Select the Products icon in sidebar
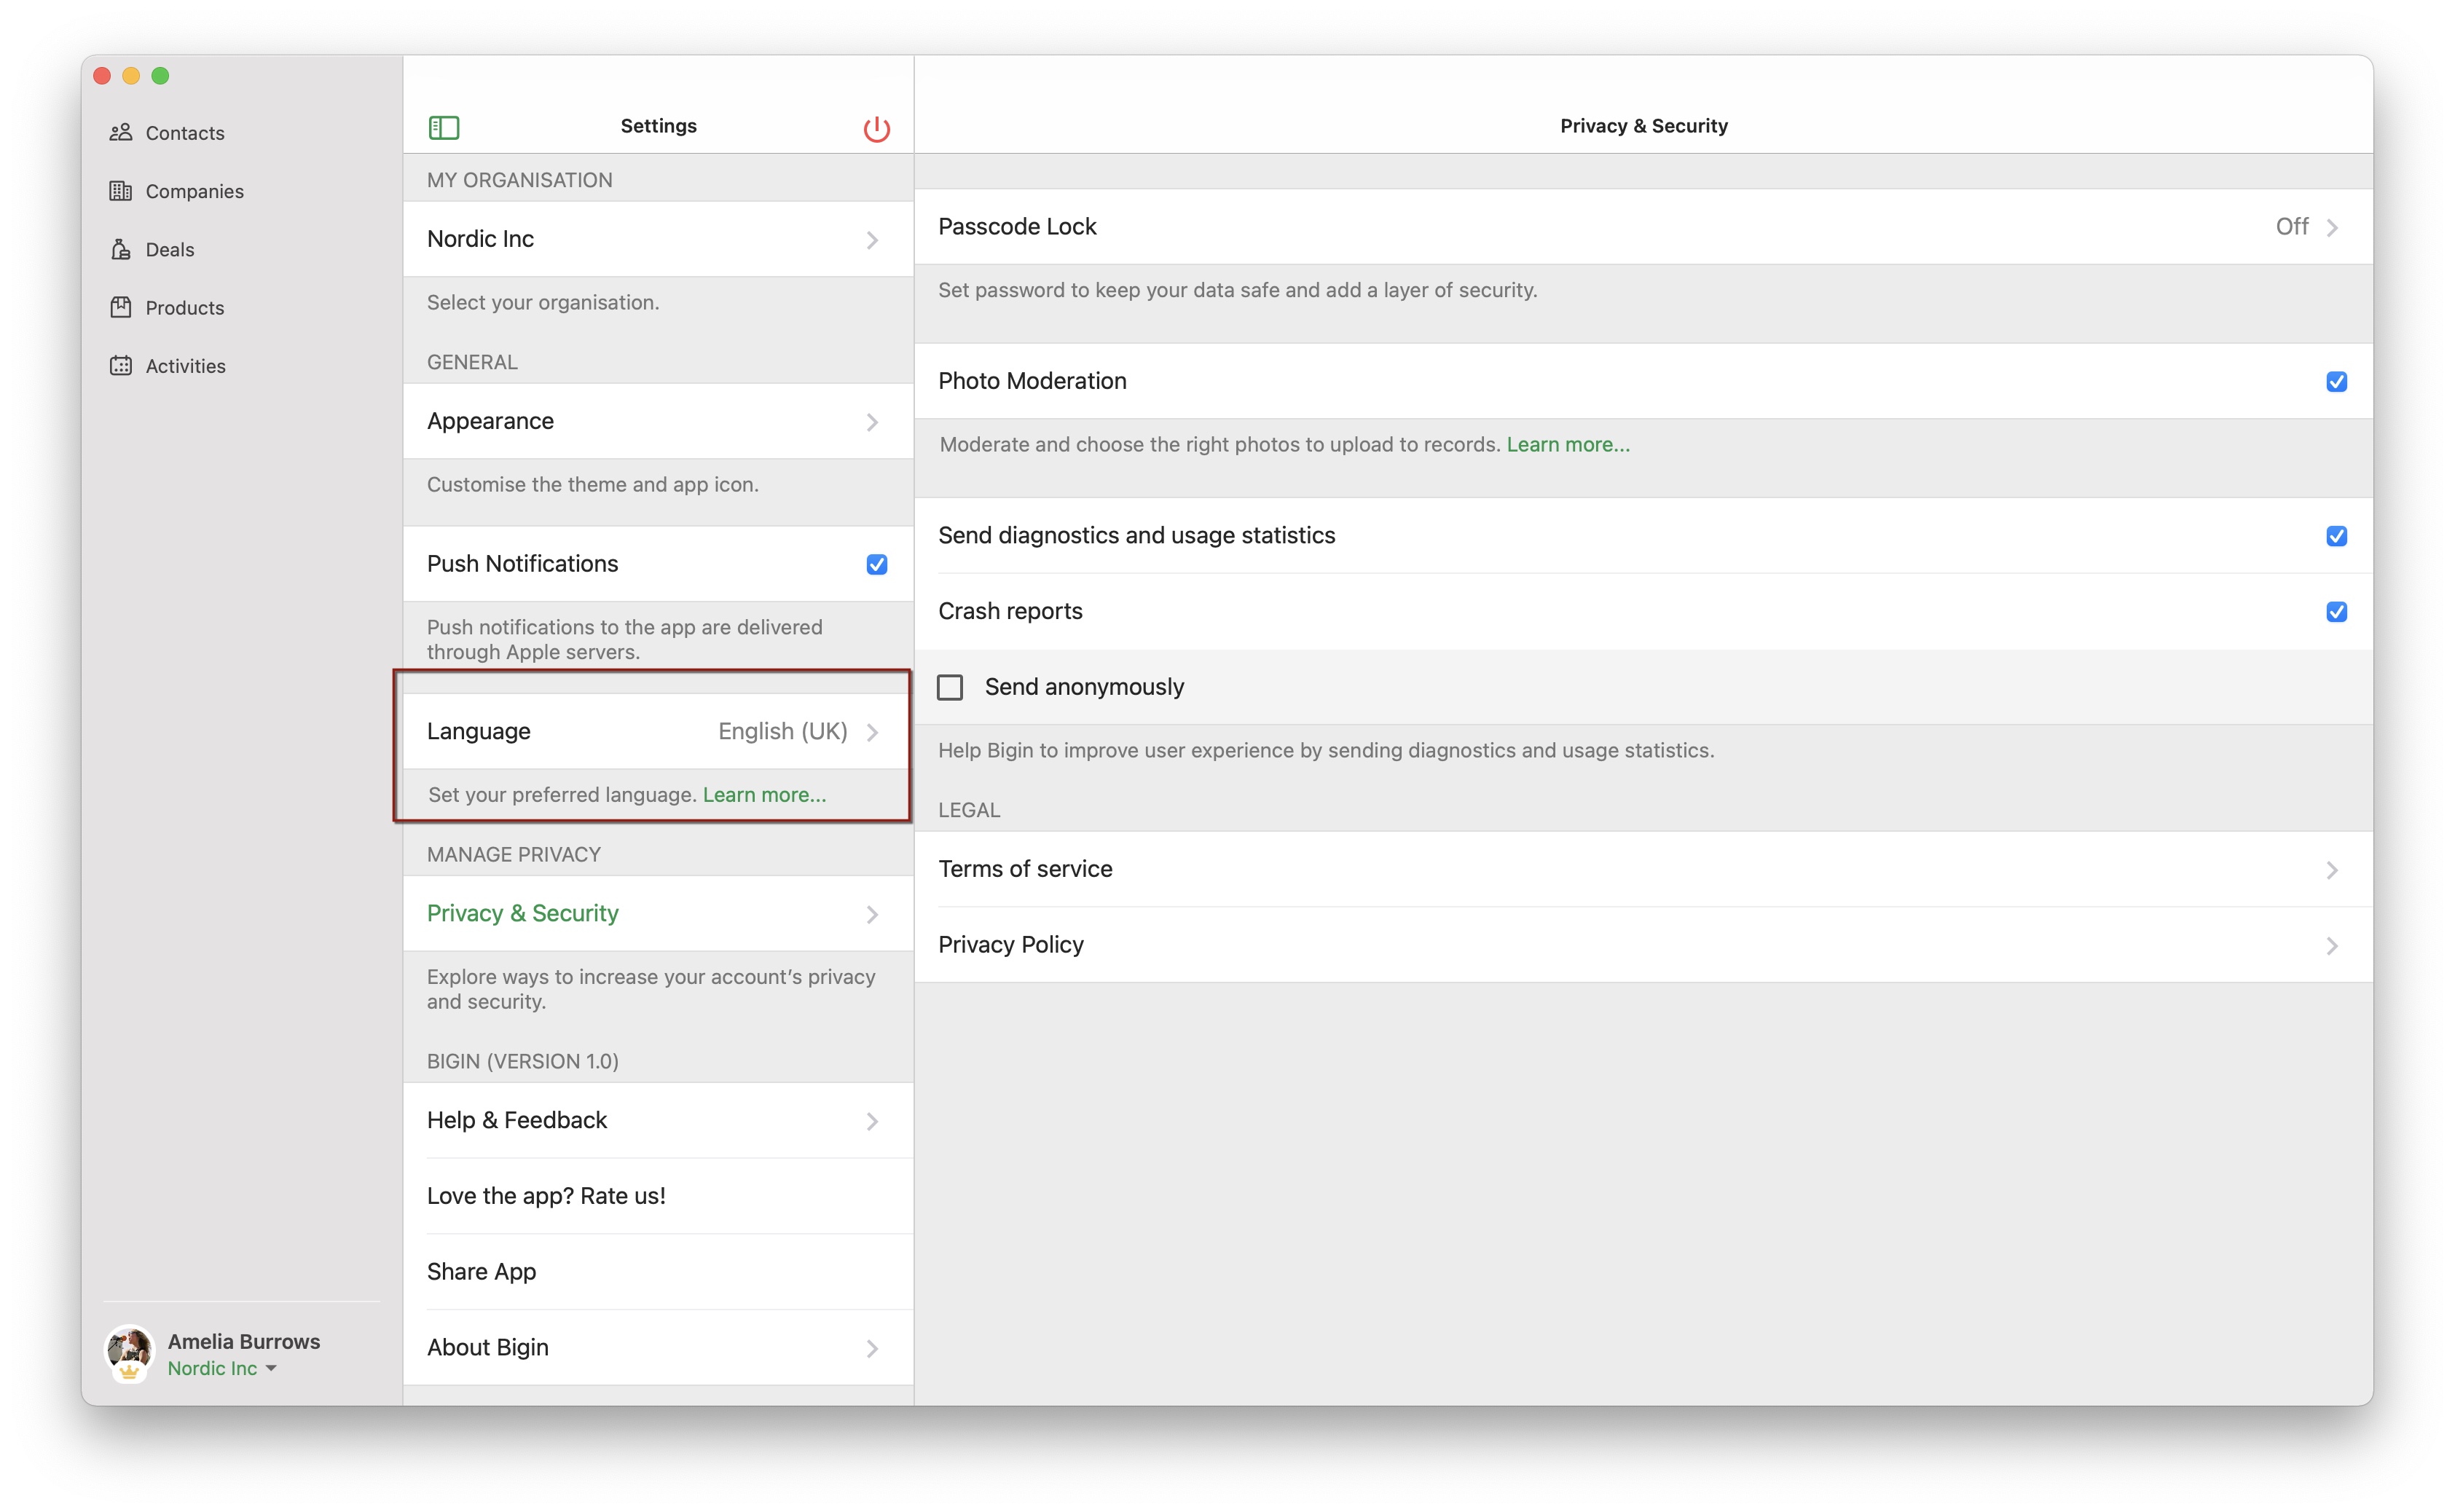2455x1512 pixels. click(121, 307)
